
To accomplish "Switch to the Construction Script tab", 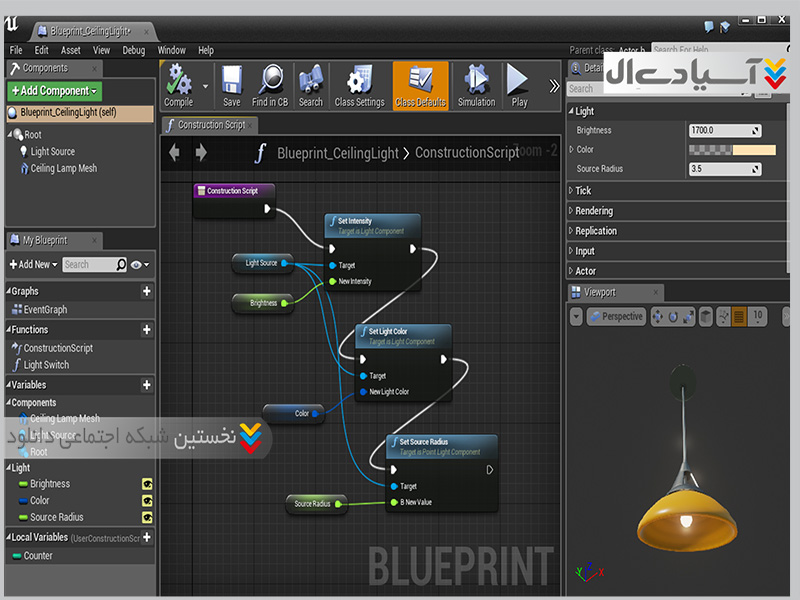I will pyautogui.click(x=210, y=125).
